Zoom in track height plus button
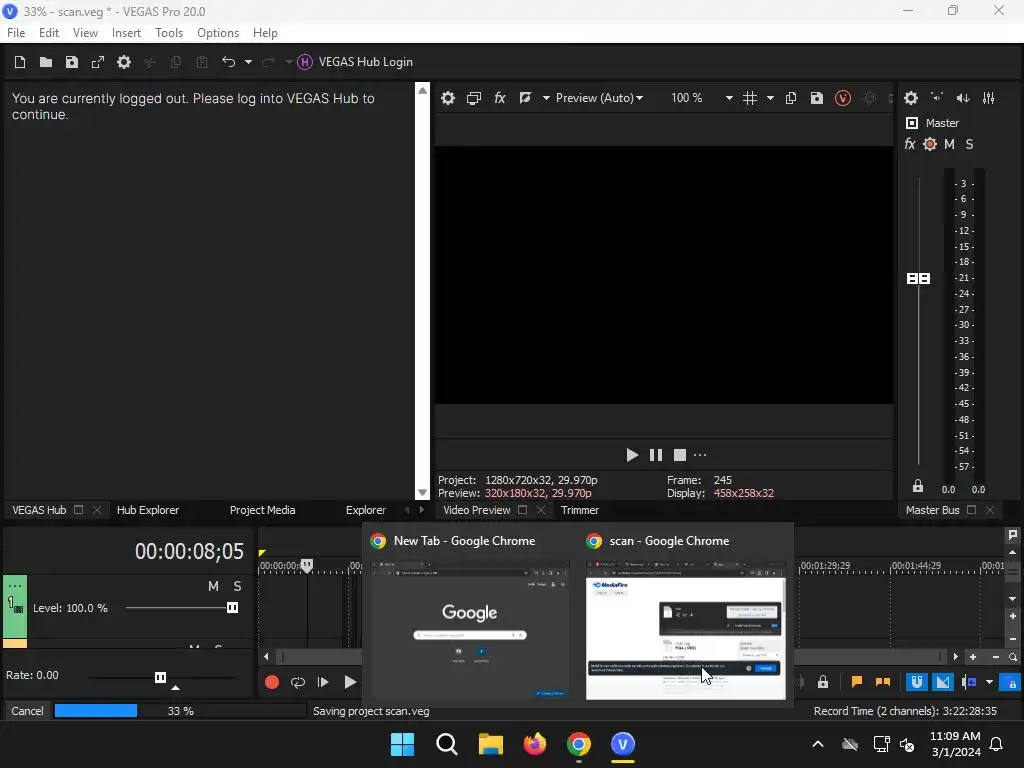Image resolution: width=1024 pixels, height=768 pixels. point(1013,616)
